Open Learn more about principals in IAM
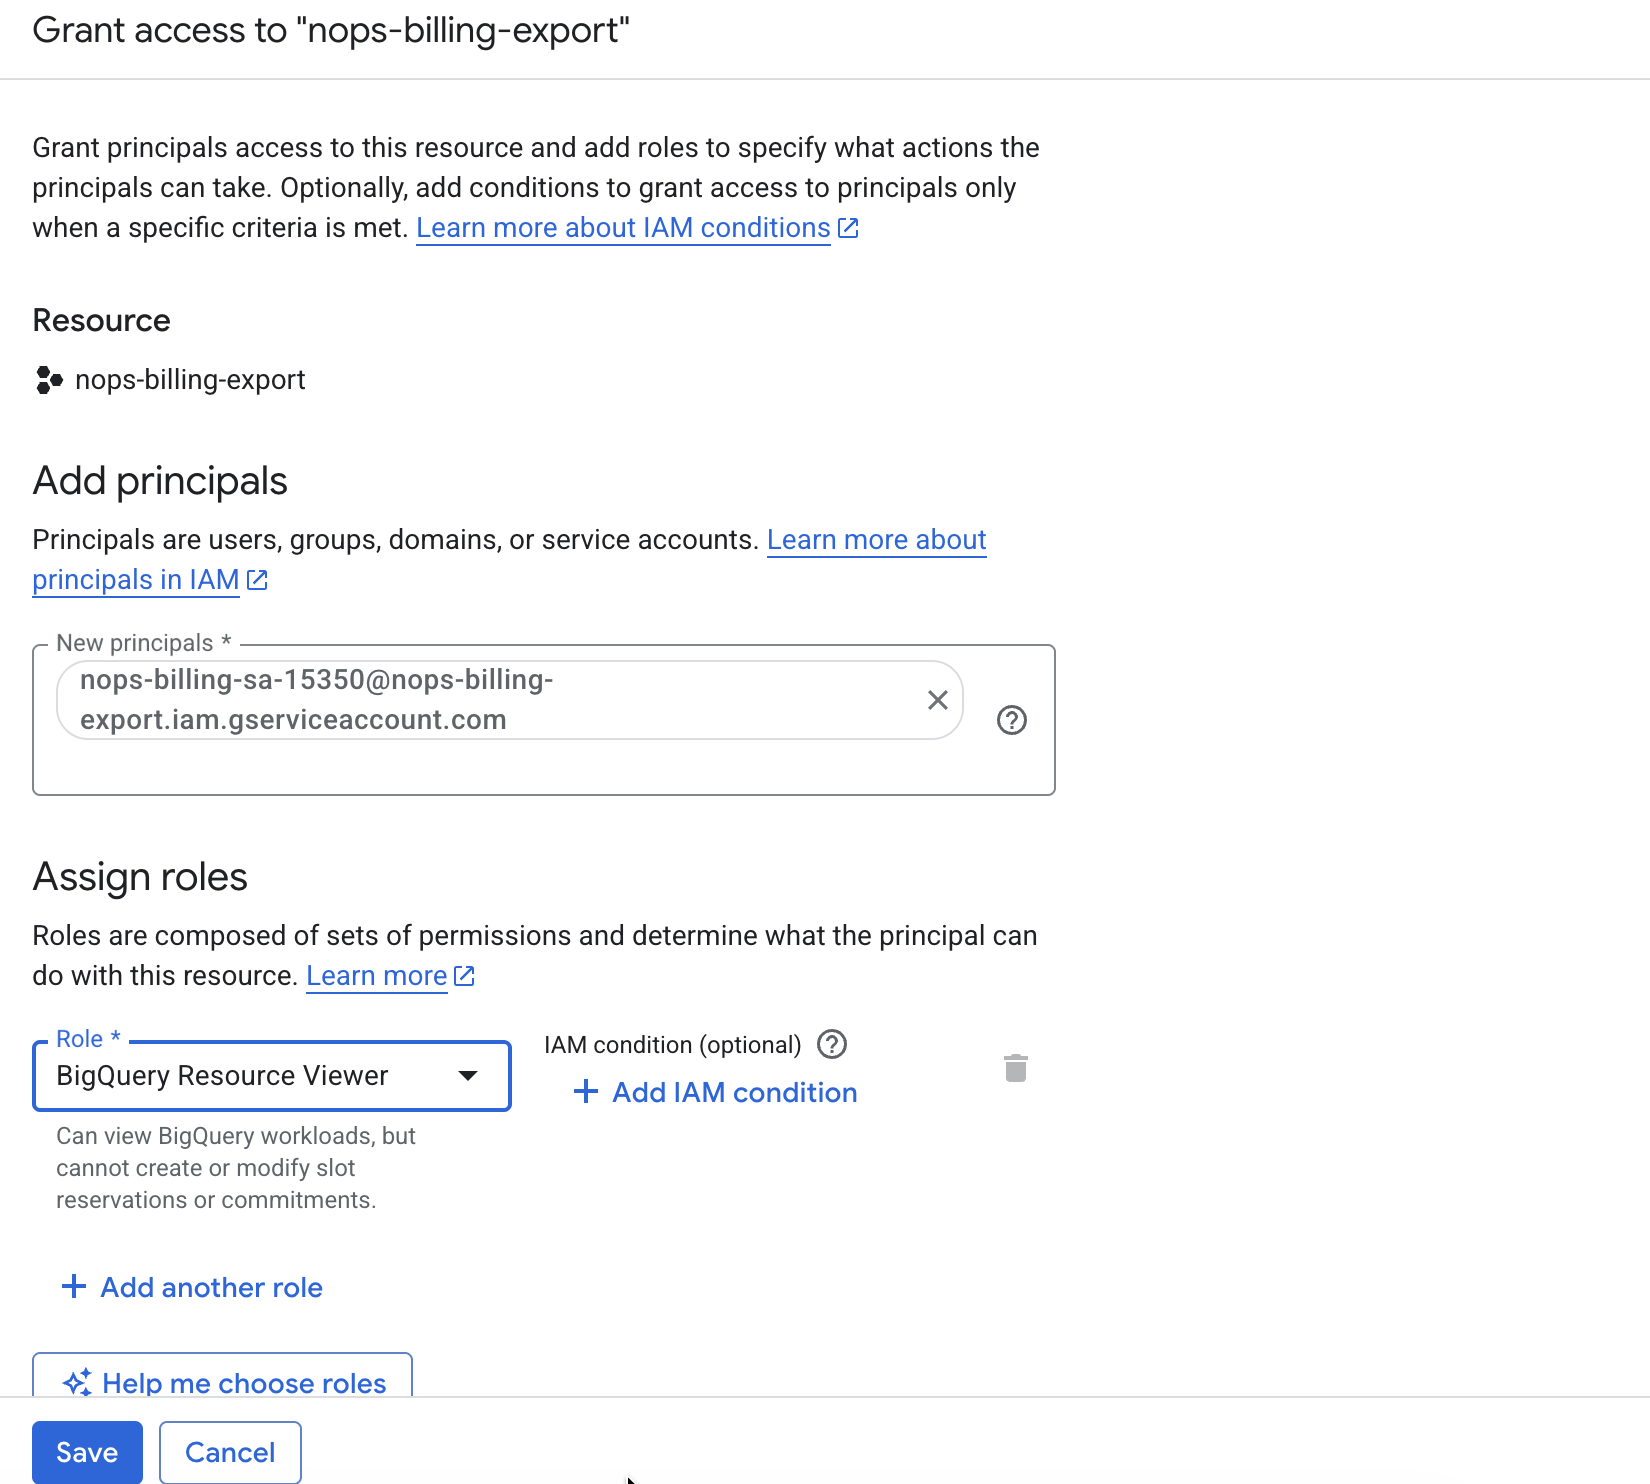 pyautogui.click(x=135, y=579)
